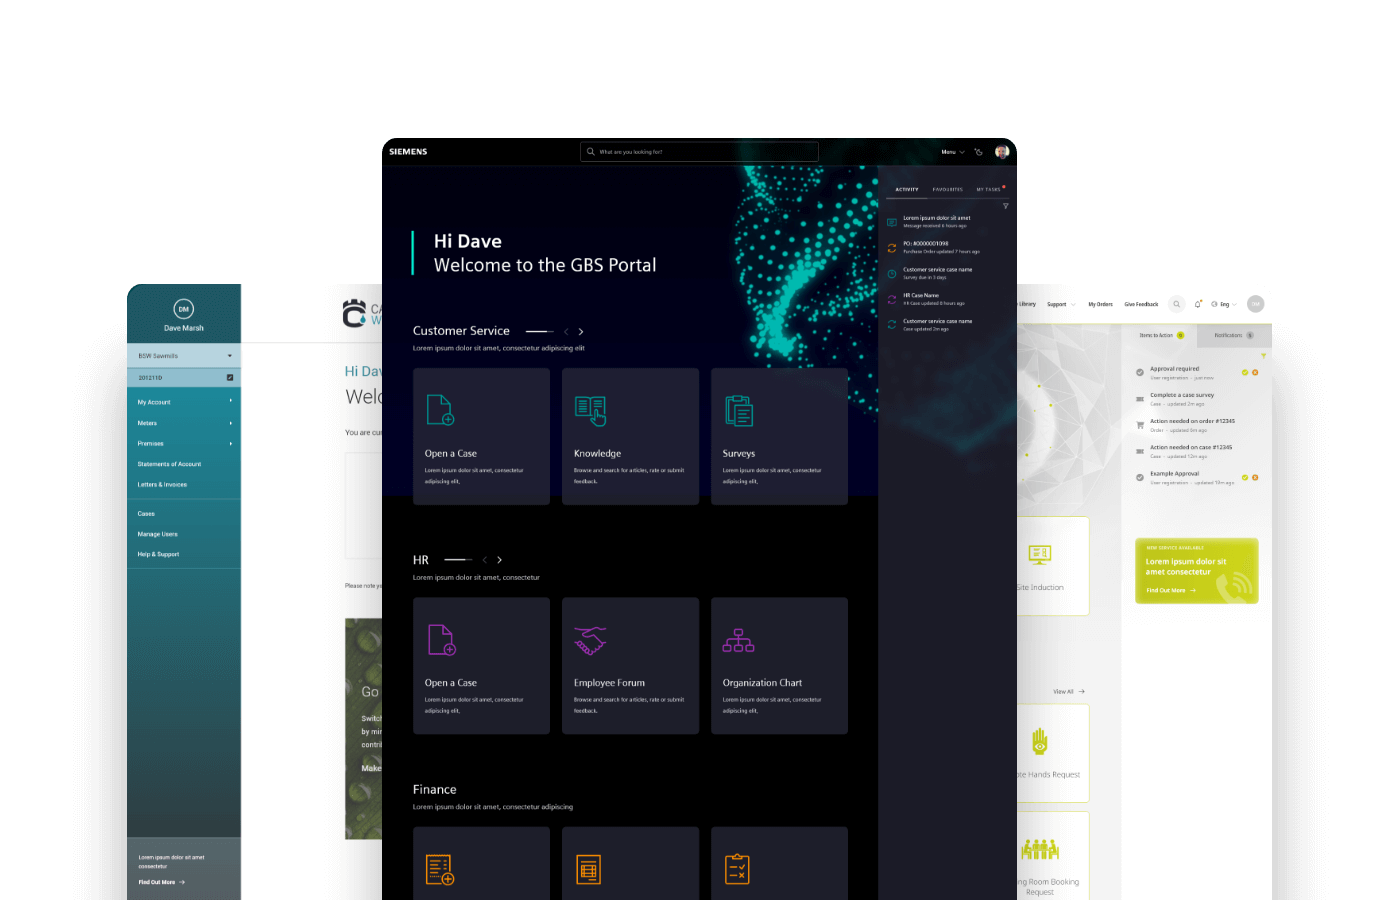Open the My Tasks tab
Viewport: 1400px width, 900px height.
988,189
